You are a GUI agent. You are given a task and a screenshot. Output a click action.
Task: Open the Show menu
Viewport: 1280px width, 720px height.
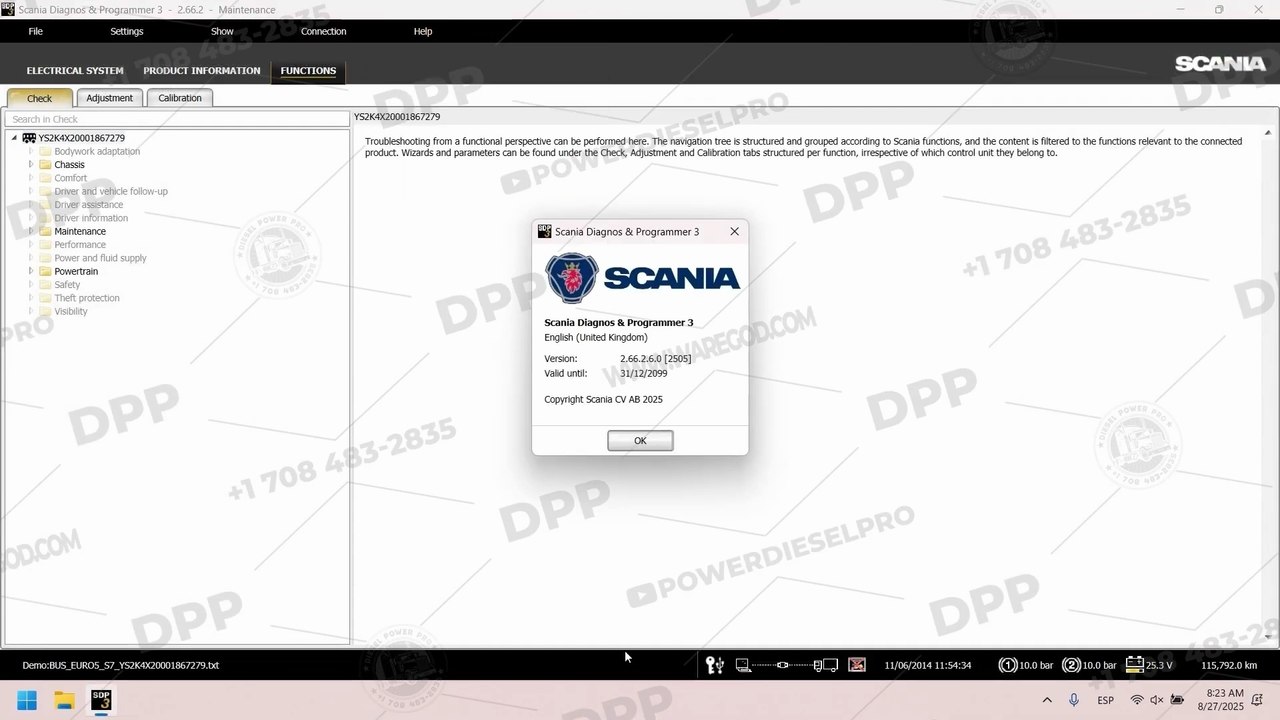point(222,31)
